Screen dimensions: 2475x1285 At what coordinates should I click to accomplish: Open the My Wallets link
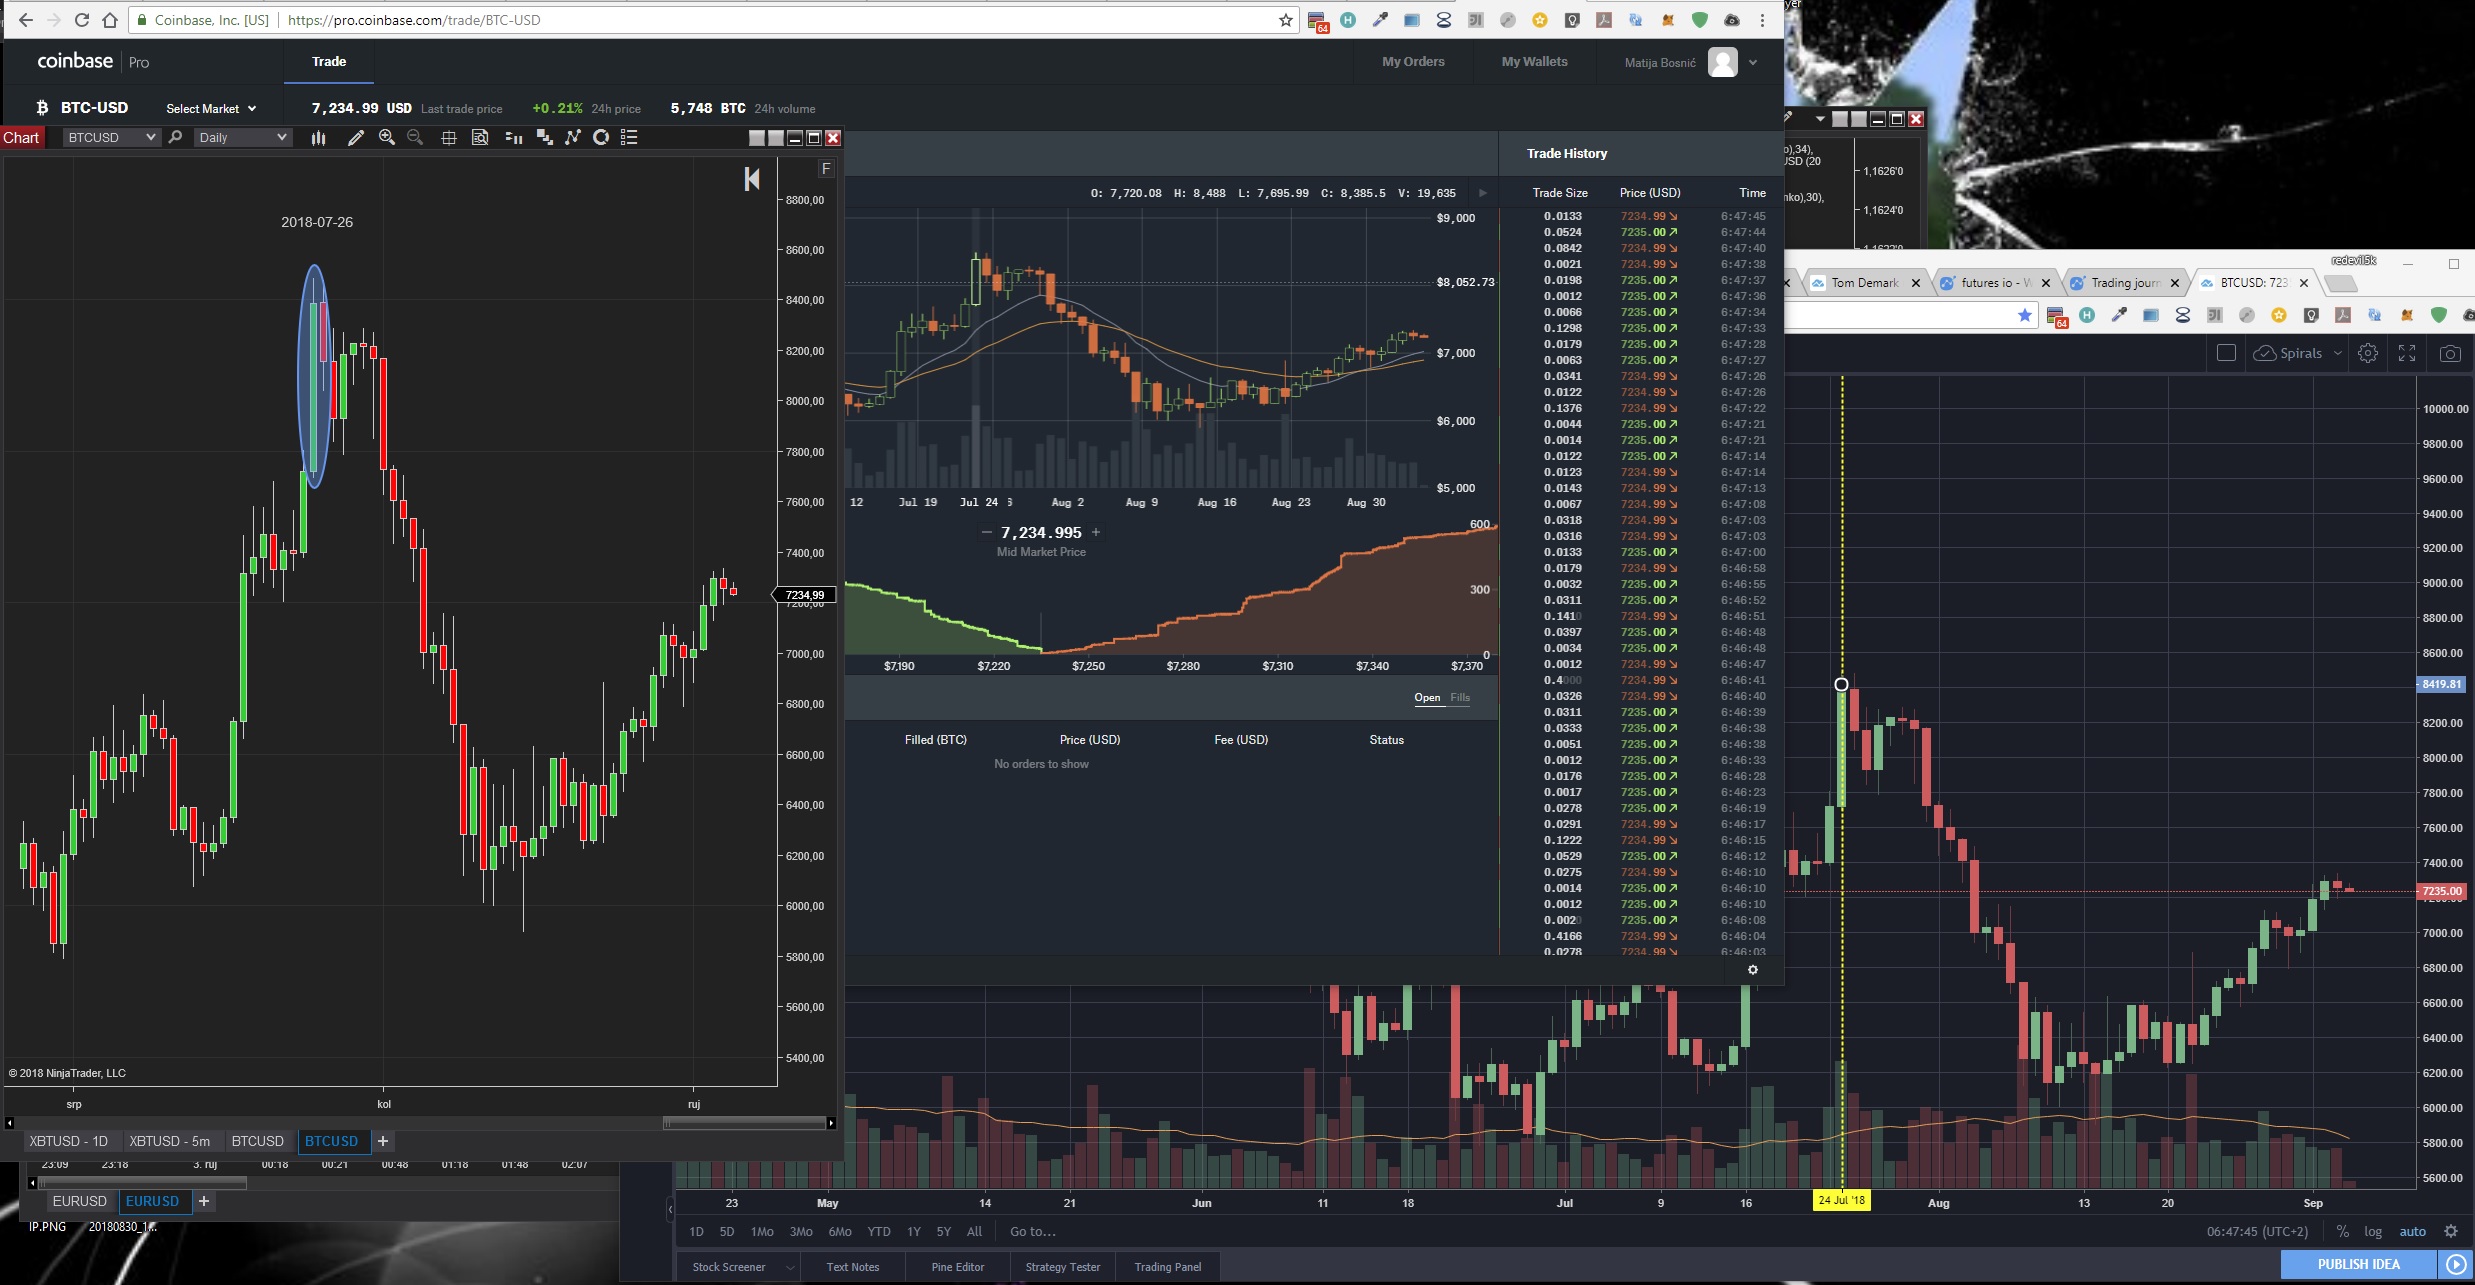click(1534, 62)
